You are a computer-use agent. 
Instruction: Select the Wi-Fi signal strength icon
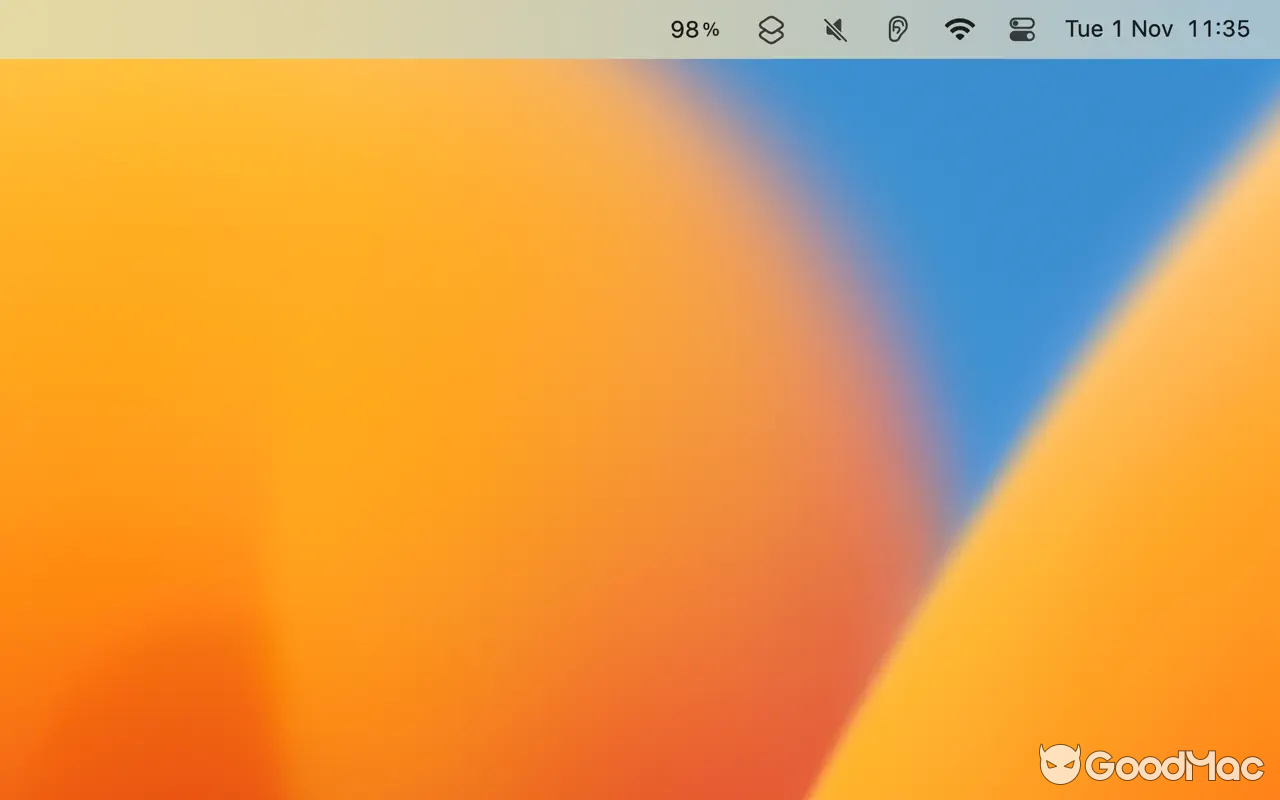(960, 29)
